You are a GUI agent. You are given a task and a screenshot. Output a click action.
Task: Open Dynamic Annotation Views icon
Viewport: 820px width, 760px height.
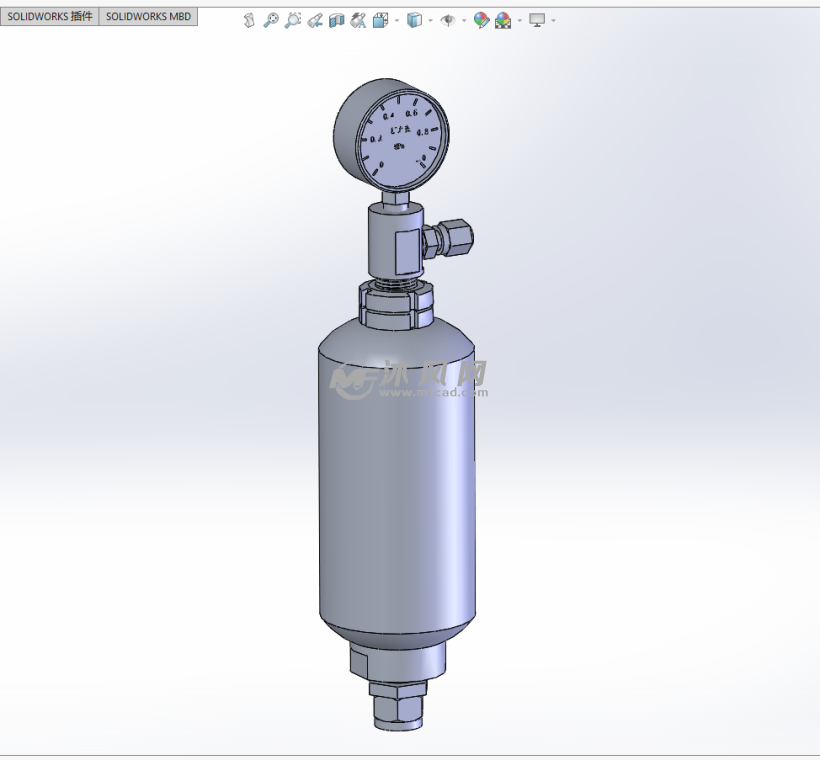click(x=358, y=20)
